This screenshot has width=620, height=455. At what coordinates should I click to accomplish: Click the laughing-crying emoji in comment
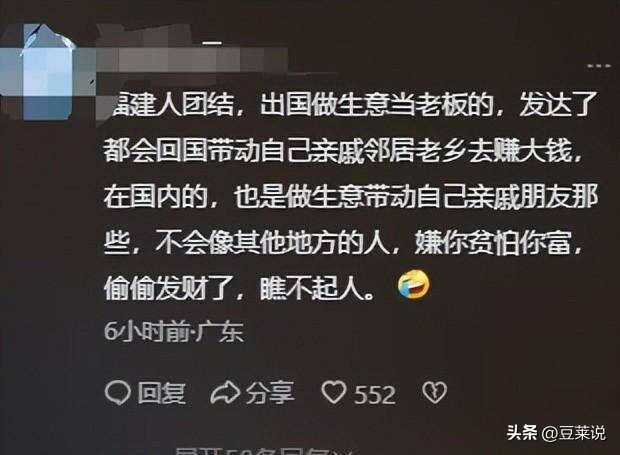414,284
